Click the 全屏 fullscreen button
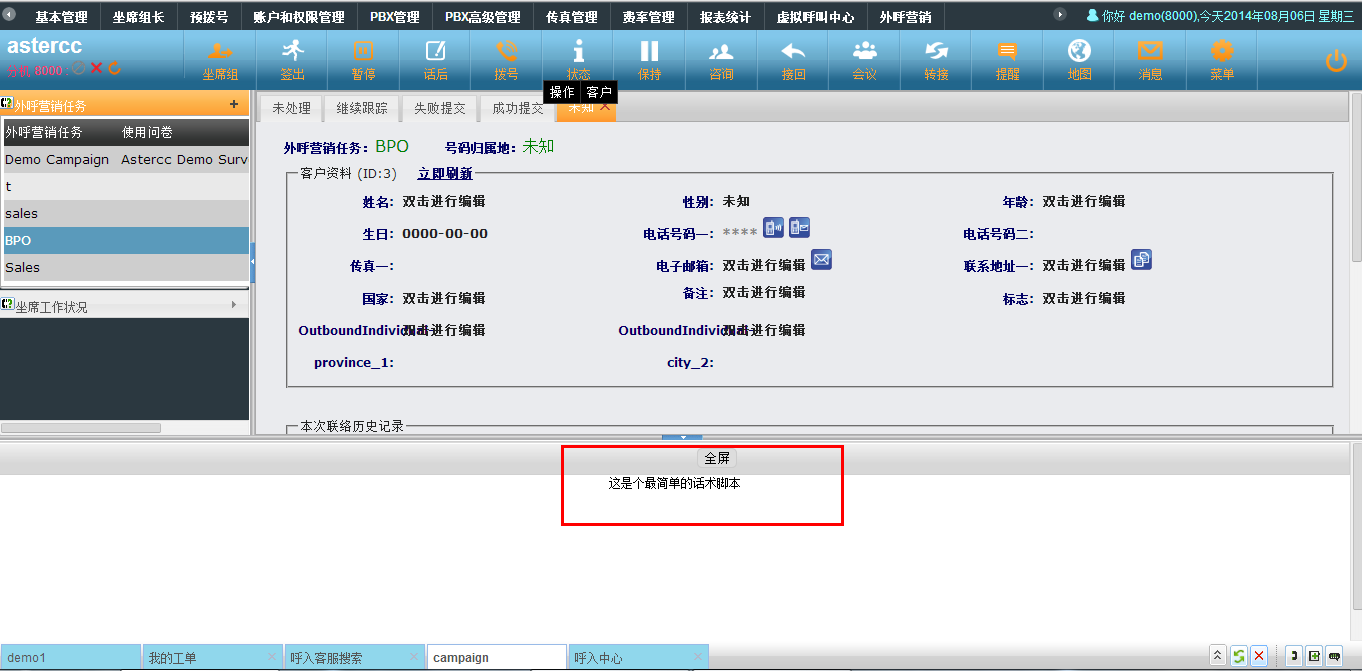 pos(717,458)
